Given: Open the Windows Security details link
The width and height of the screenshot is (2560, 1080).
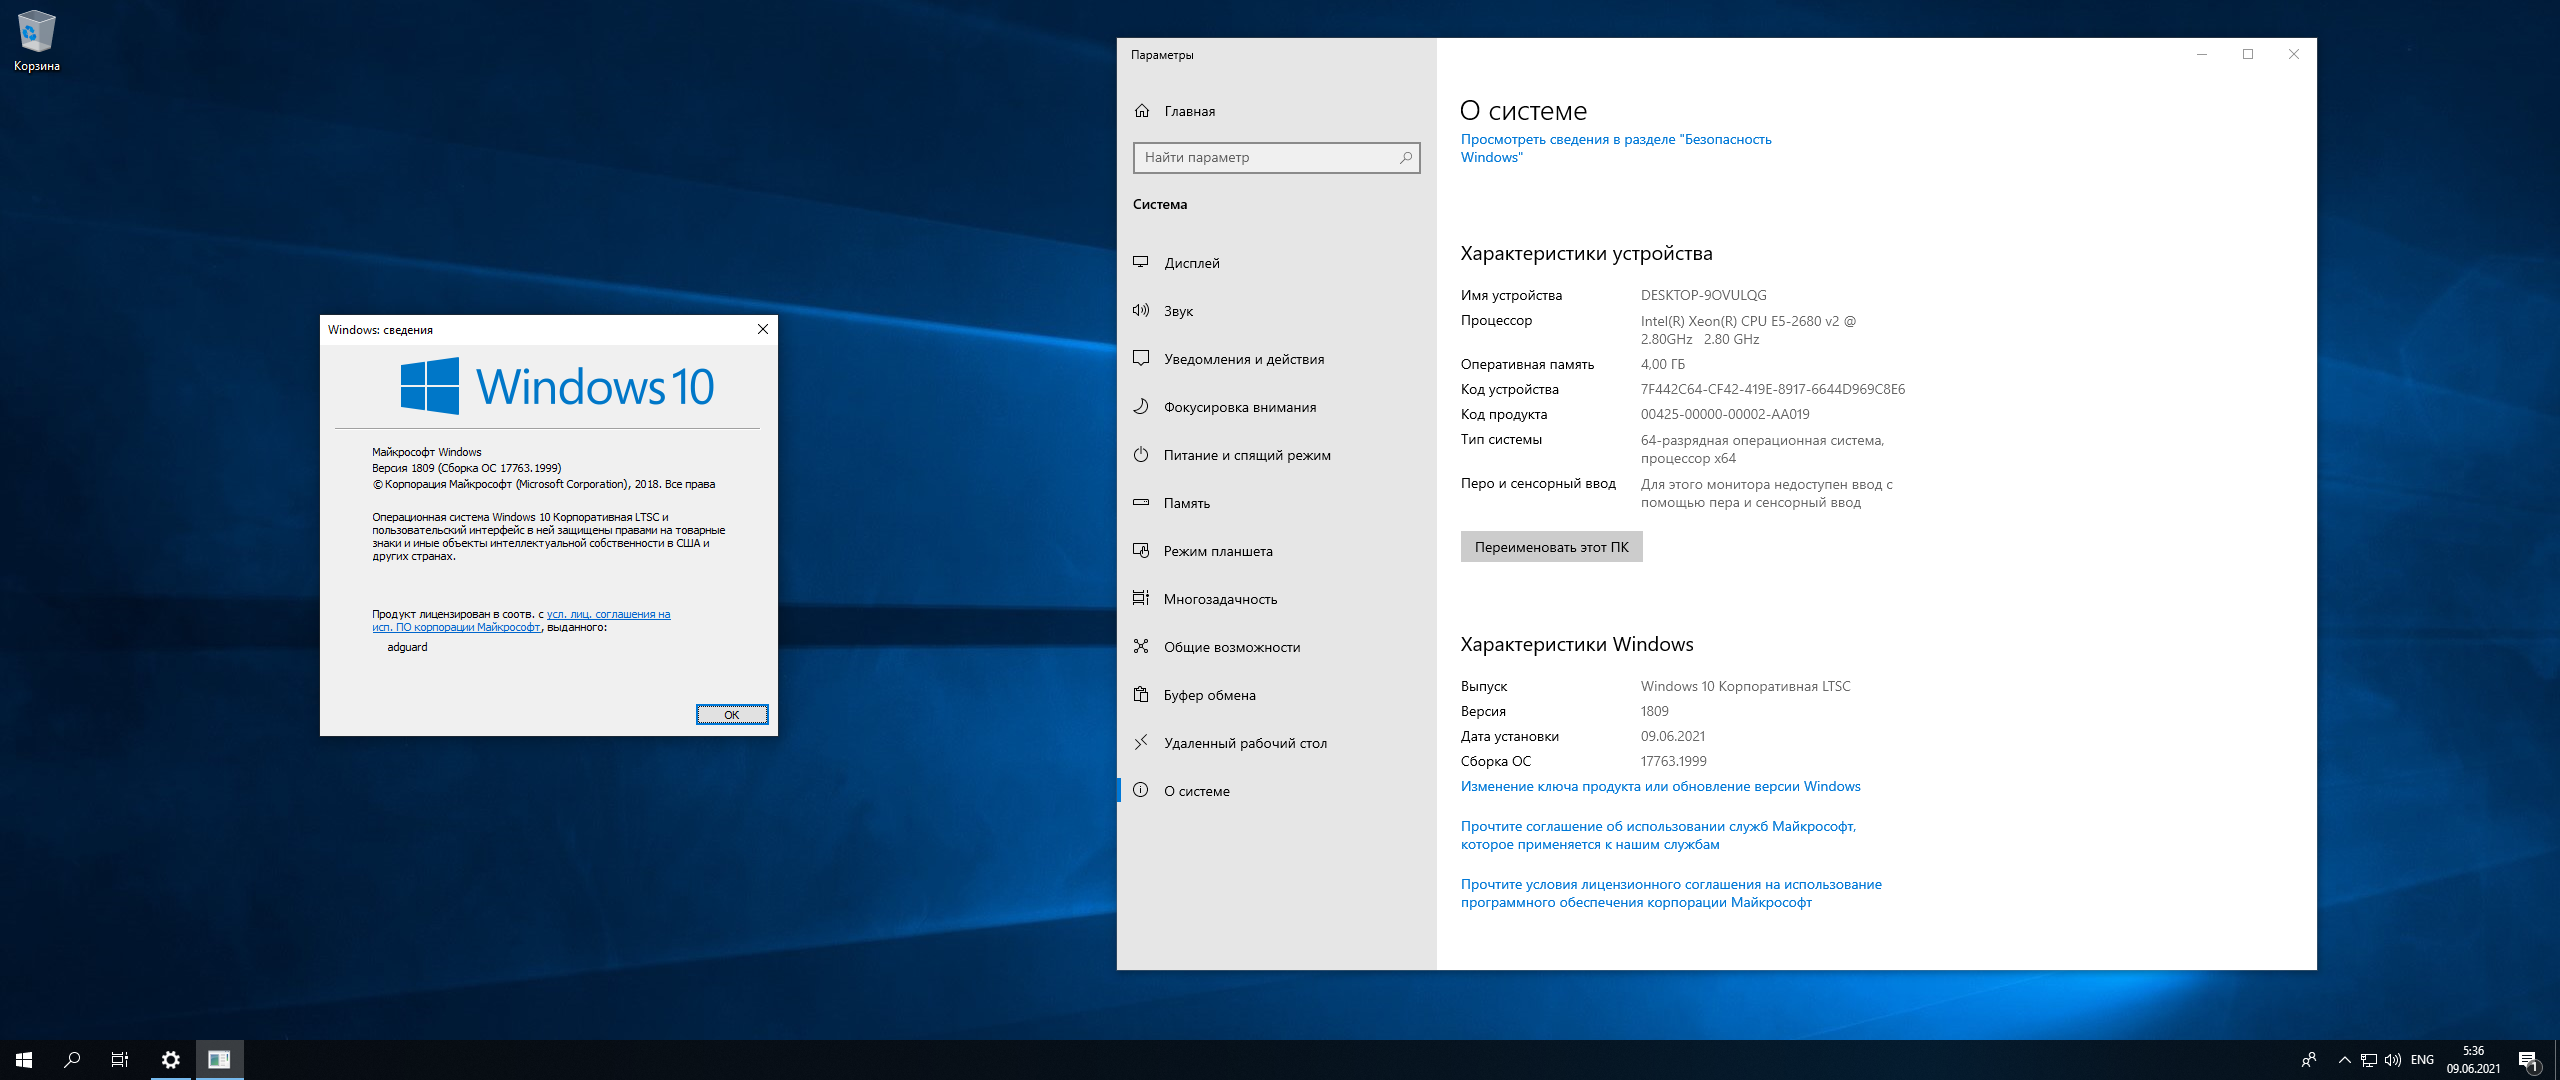Looking at the screenshot, I should pos(1615,148).
